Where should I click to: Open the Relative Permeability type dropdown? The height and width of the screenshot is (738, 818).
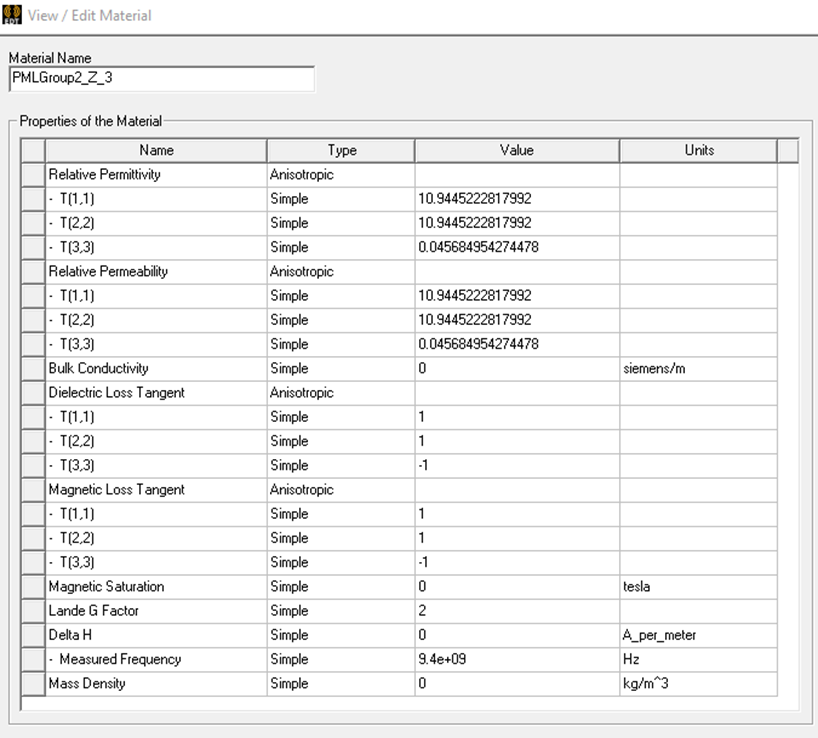point(340,272)
